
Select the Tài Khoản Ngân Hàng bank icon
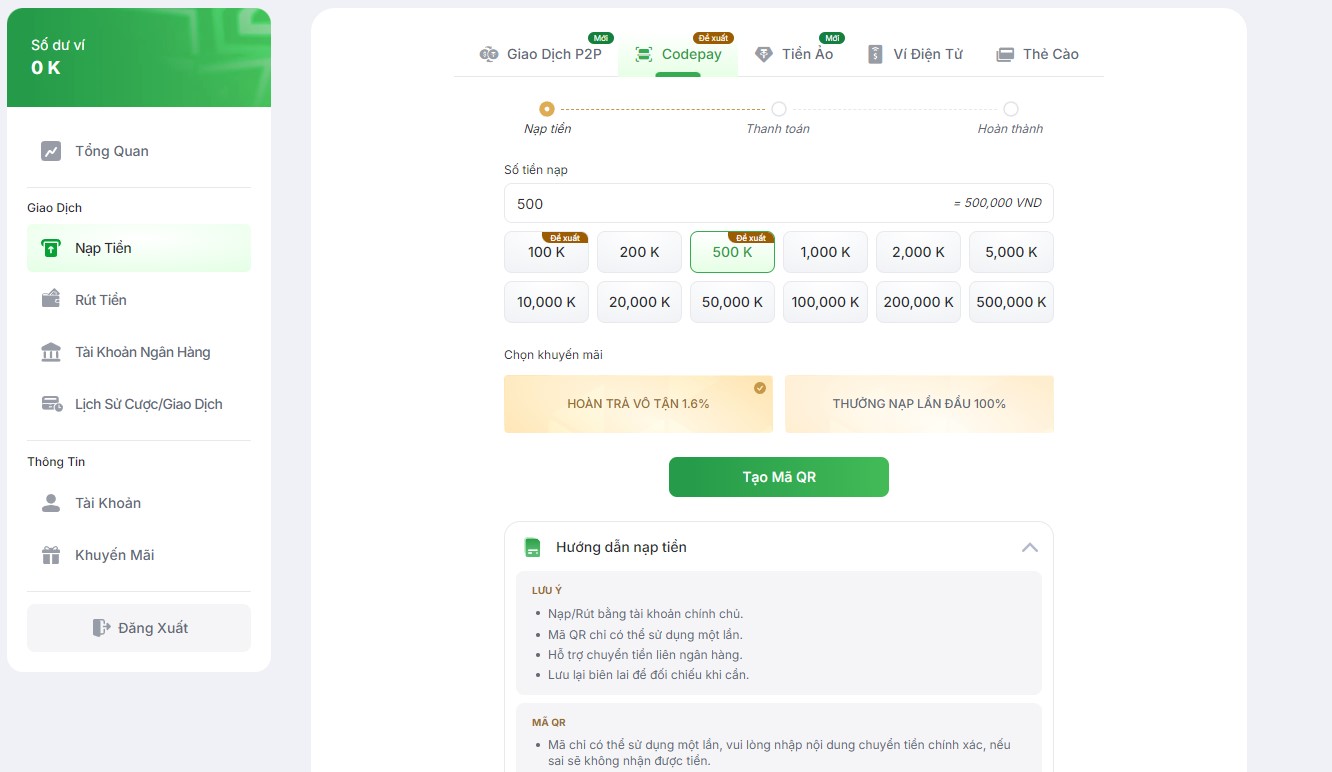(49, 351)
